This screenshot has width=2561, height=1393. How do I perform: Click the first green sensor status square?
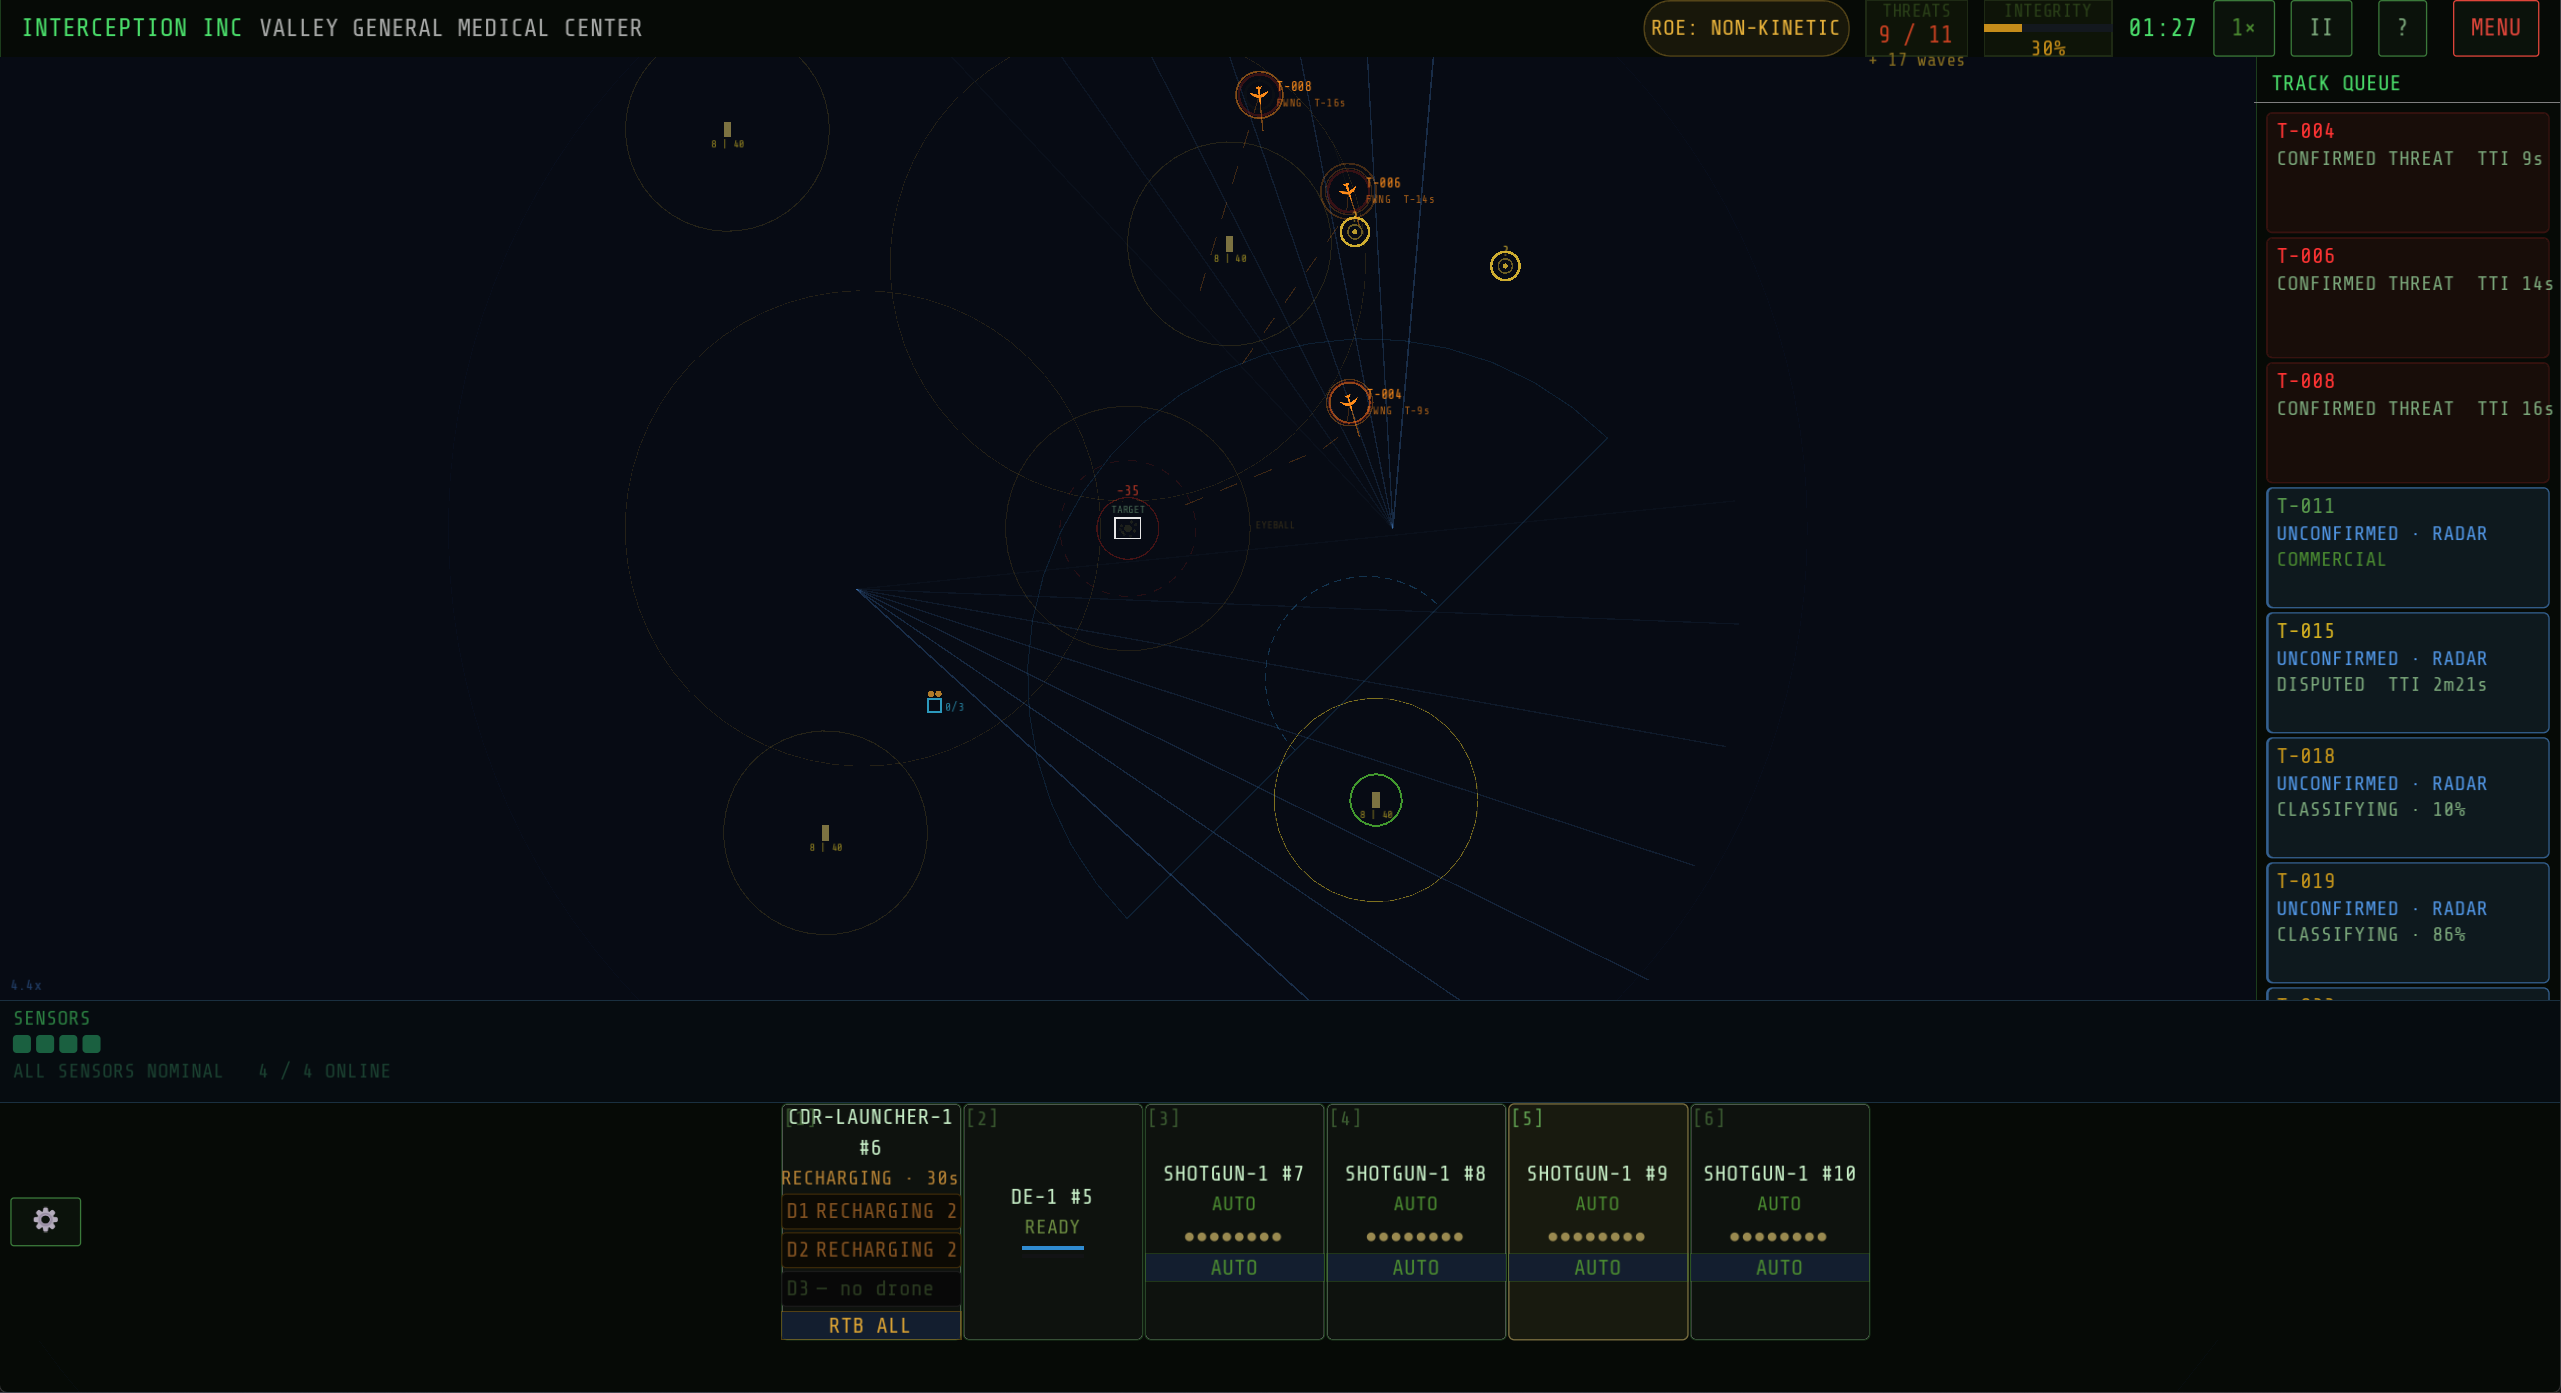pos(22,1044)
